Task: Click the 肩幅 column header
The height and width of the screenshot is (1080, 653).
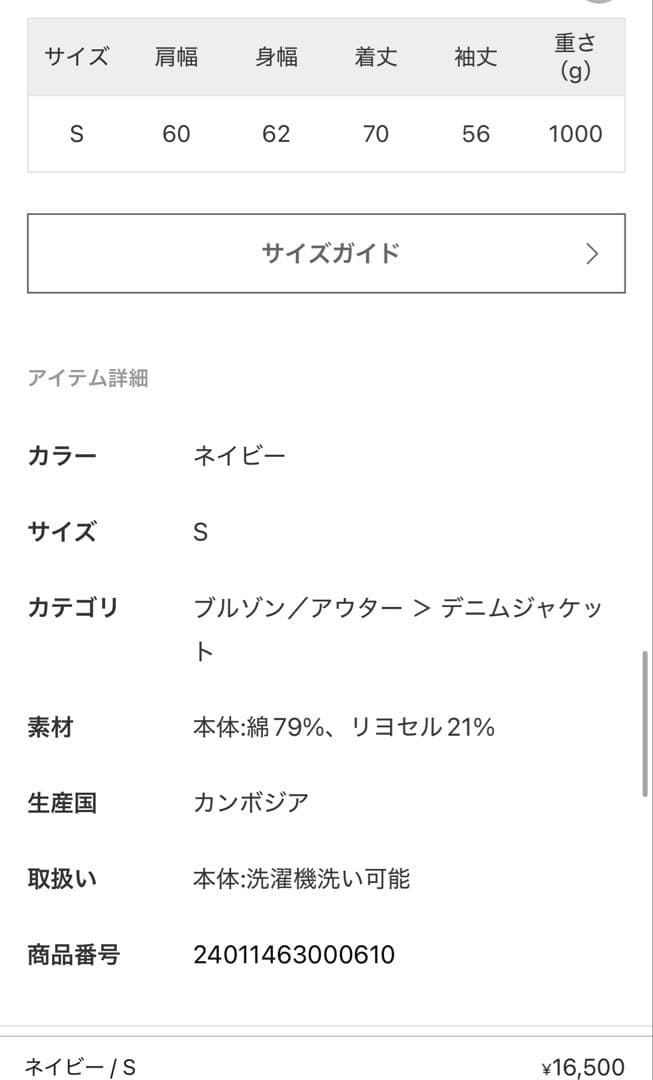Action: tap(176, 57)
